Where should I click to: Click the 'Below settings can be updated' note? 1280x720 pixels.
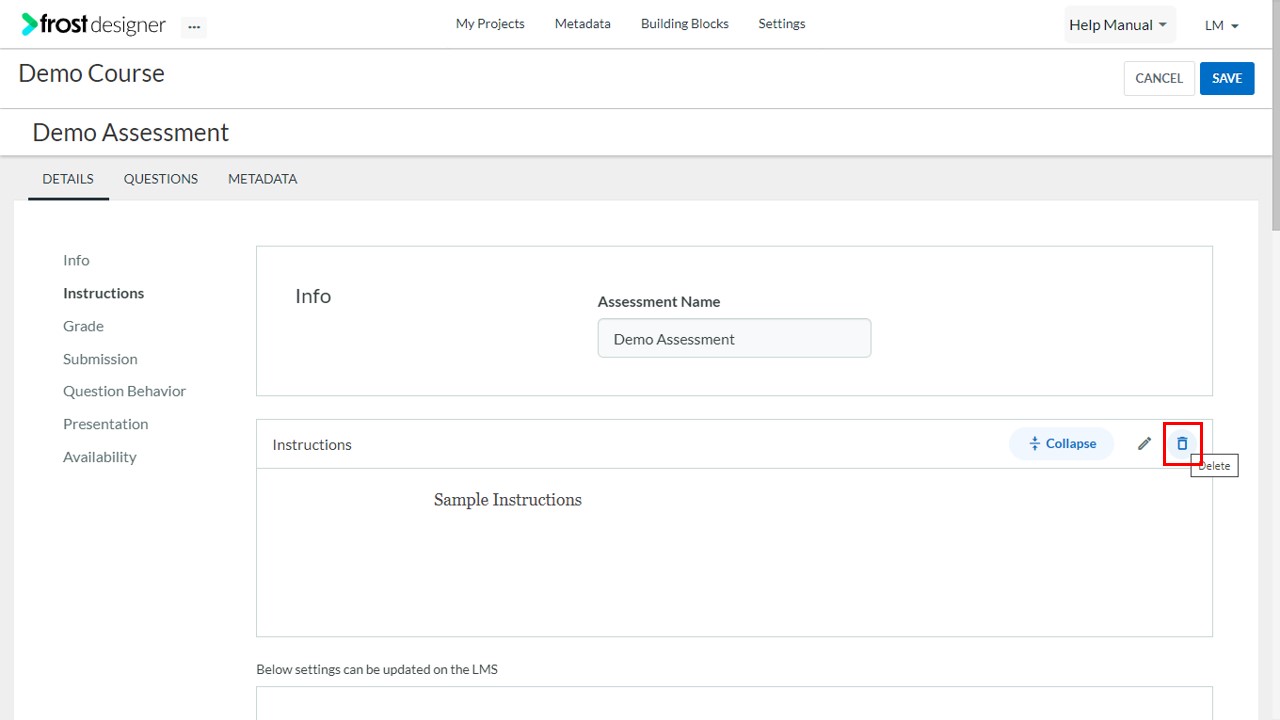(x=377, y=669)
